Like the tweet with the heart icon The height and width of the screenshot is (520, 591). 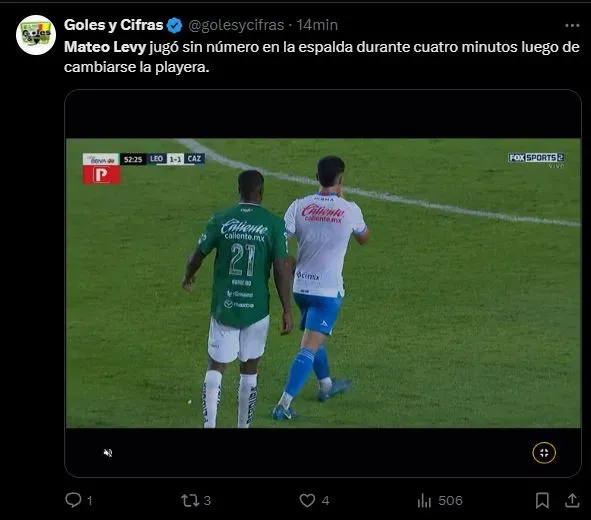pos(307,500)
